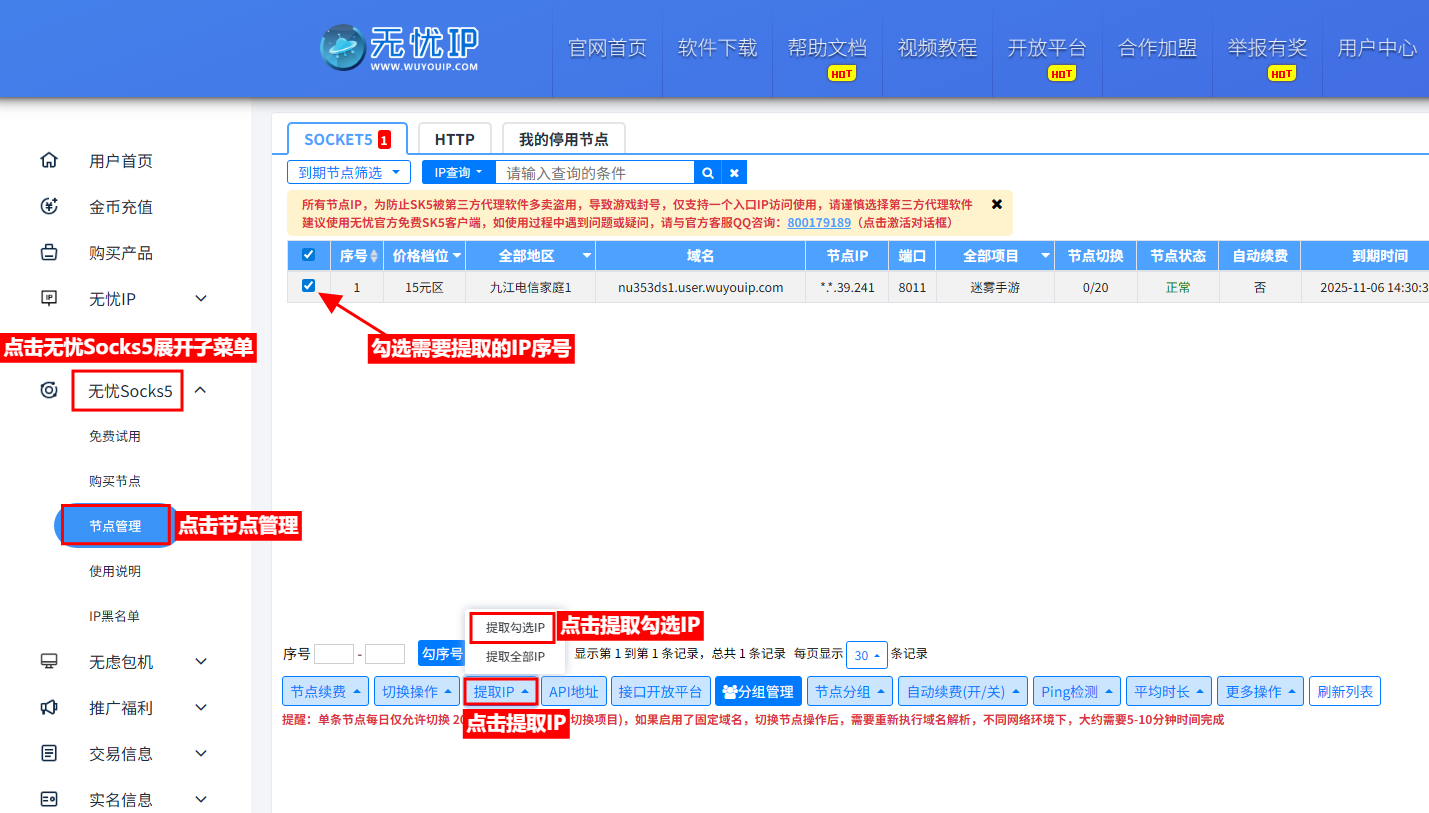This screenshot has height=813, width=1429.
Task: Click the 交易信息 document icon
Action: click(x=49, y=753)
